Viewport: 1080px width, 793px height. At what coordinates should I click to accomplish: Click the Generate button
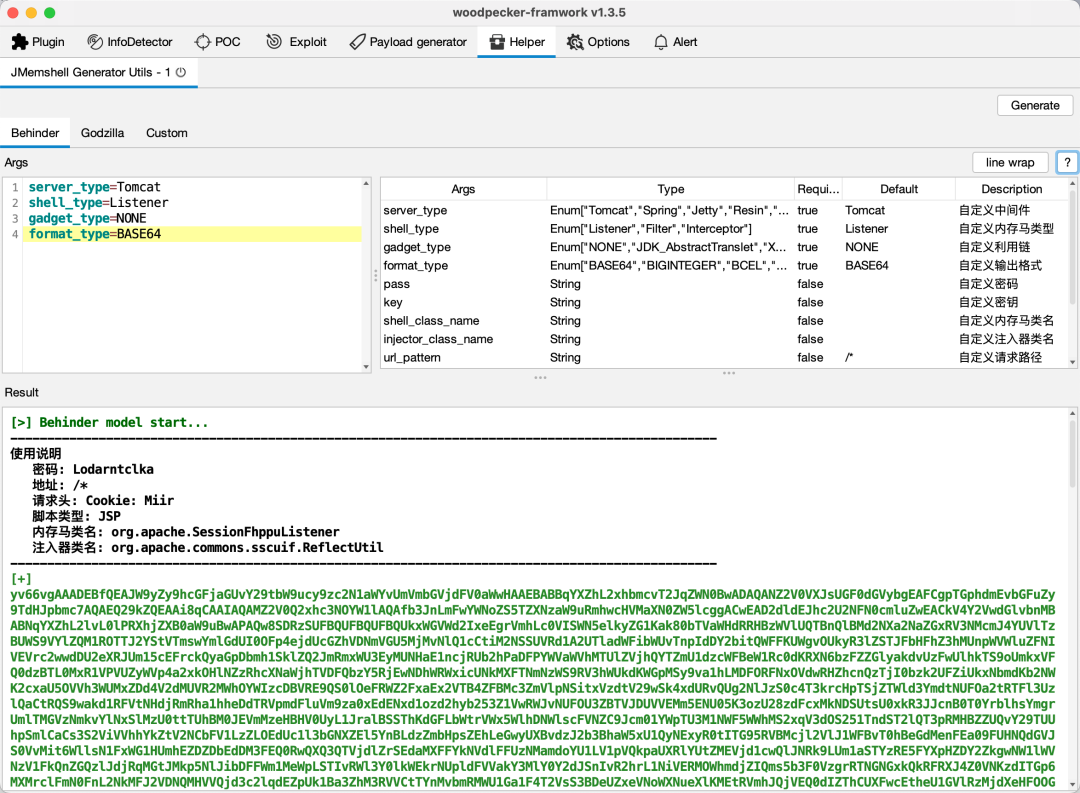1035,105
